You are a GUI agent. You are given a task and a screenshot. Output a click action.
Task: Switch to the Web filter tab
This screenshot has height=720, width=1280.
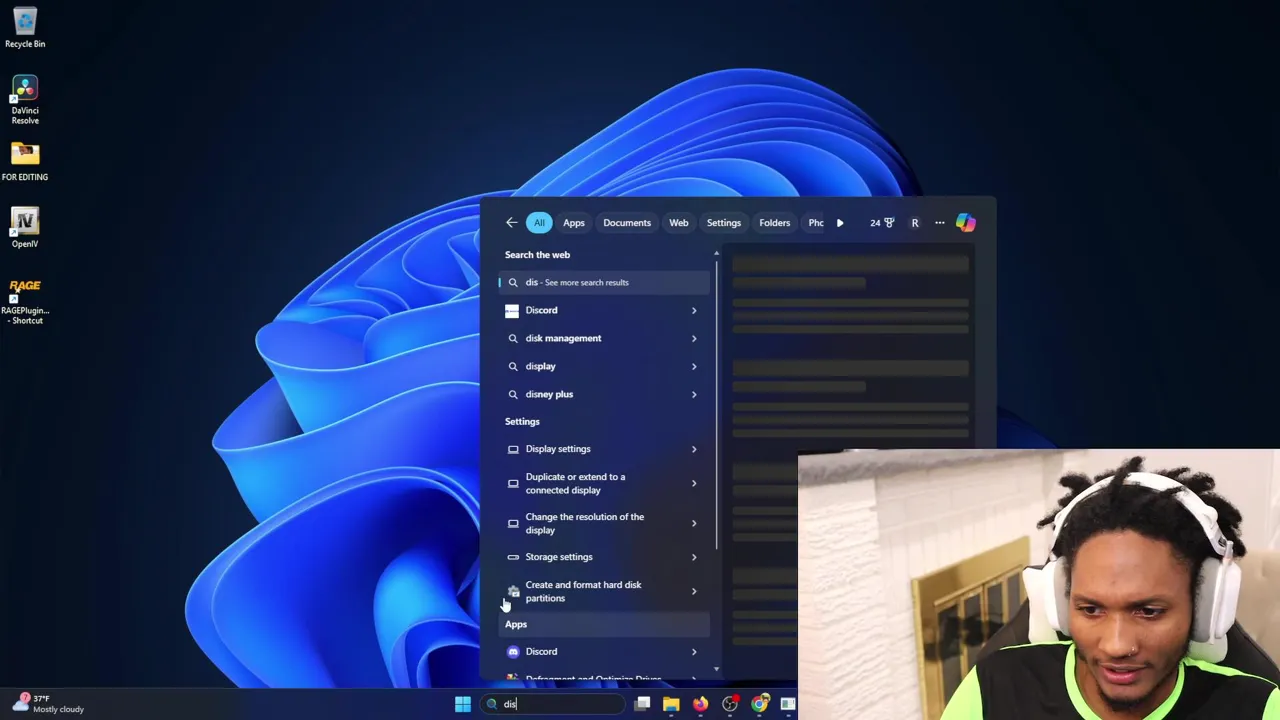(679, 223)
